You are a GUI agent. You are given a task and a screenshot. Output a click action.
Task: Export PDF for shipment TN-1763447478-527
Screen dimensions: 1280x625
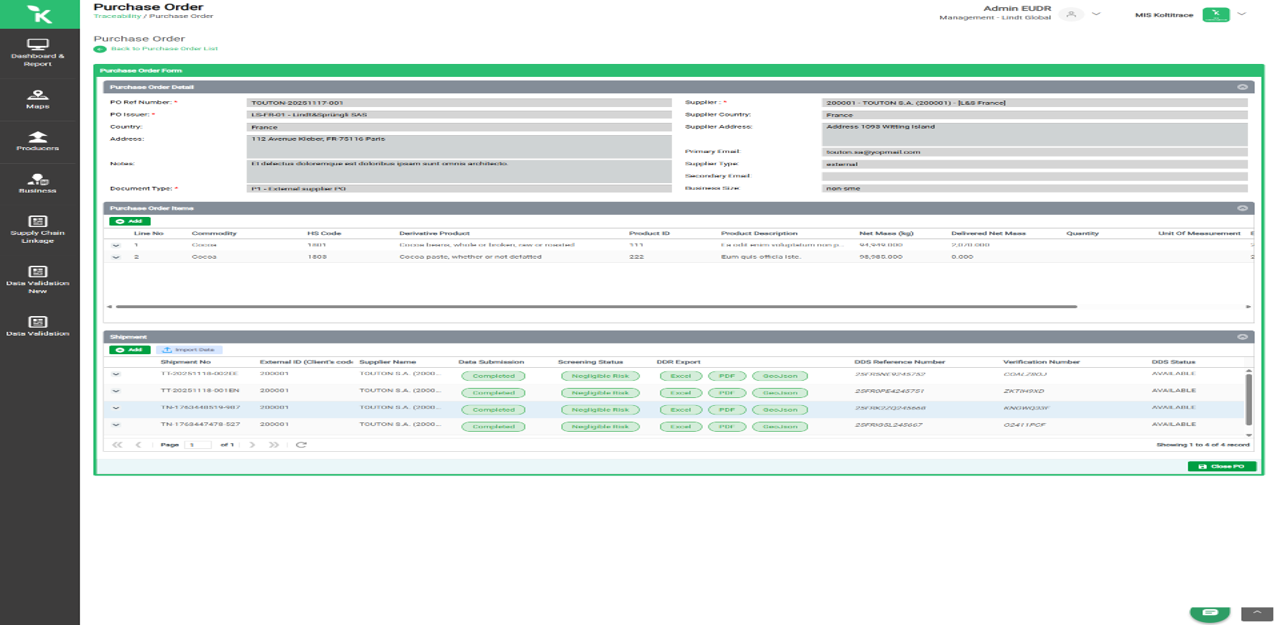(726, 427)
